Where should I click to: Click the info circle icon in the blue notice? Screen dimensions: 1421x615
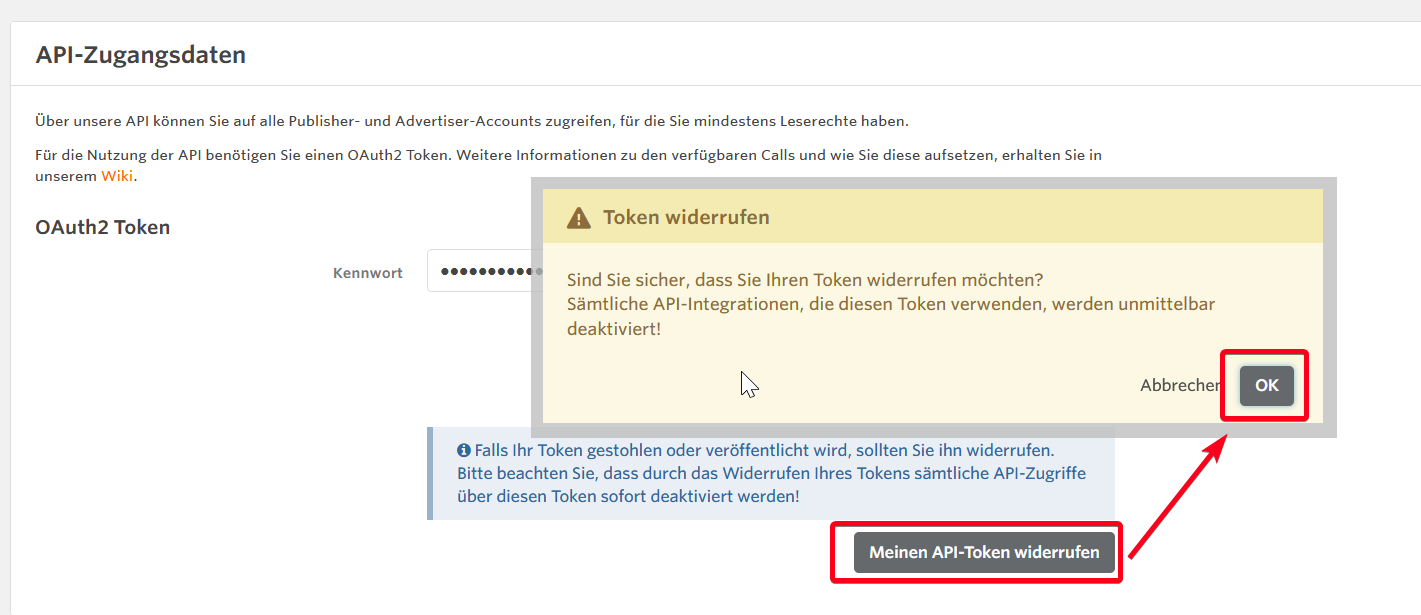(x=464, y=451)
